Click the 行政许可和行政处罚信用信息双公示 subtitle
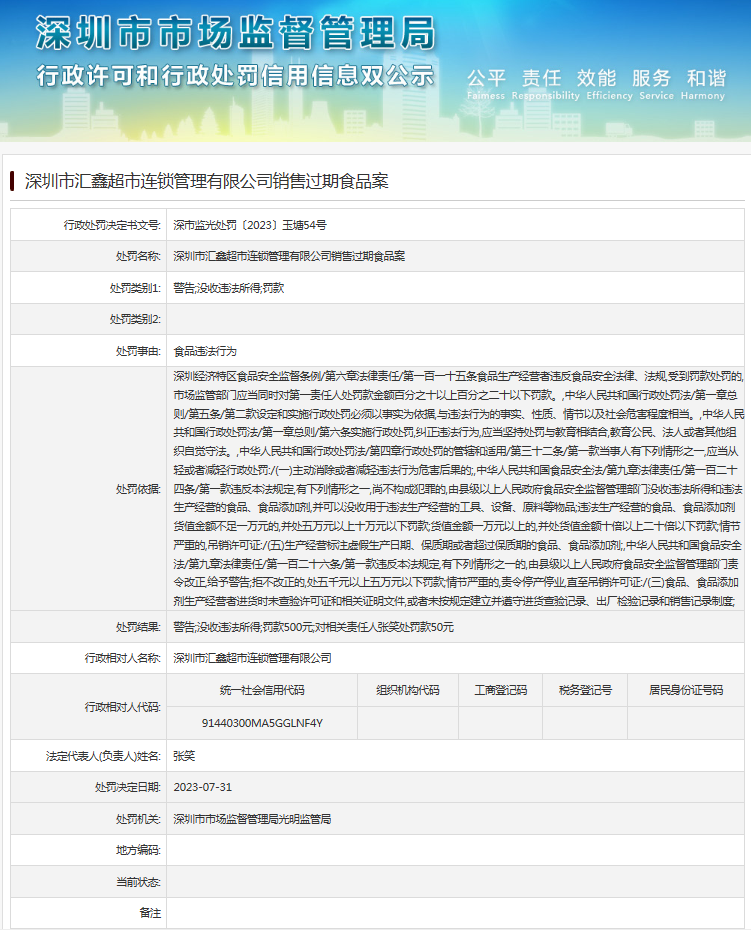Image resolution: width=751 pixels, height=932 pixels. pyautogui.click(x=235, y=76)
